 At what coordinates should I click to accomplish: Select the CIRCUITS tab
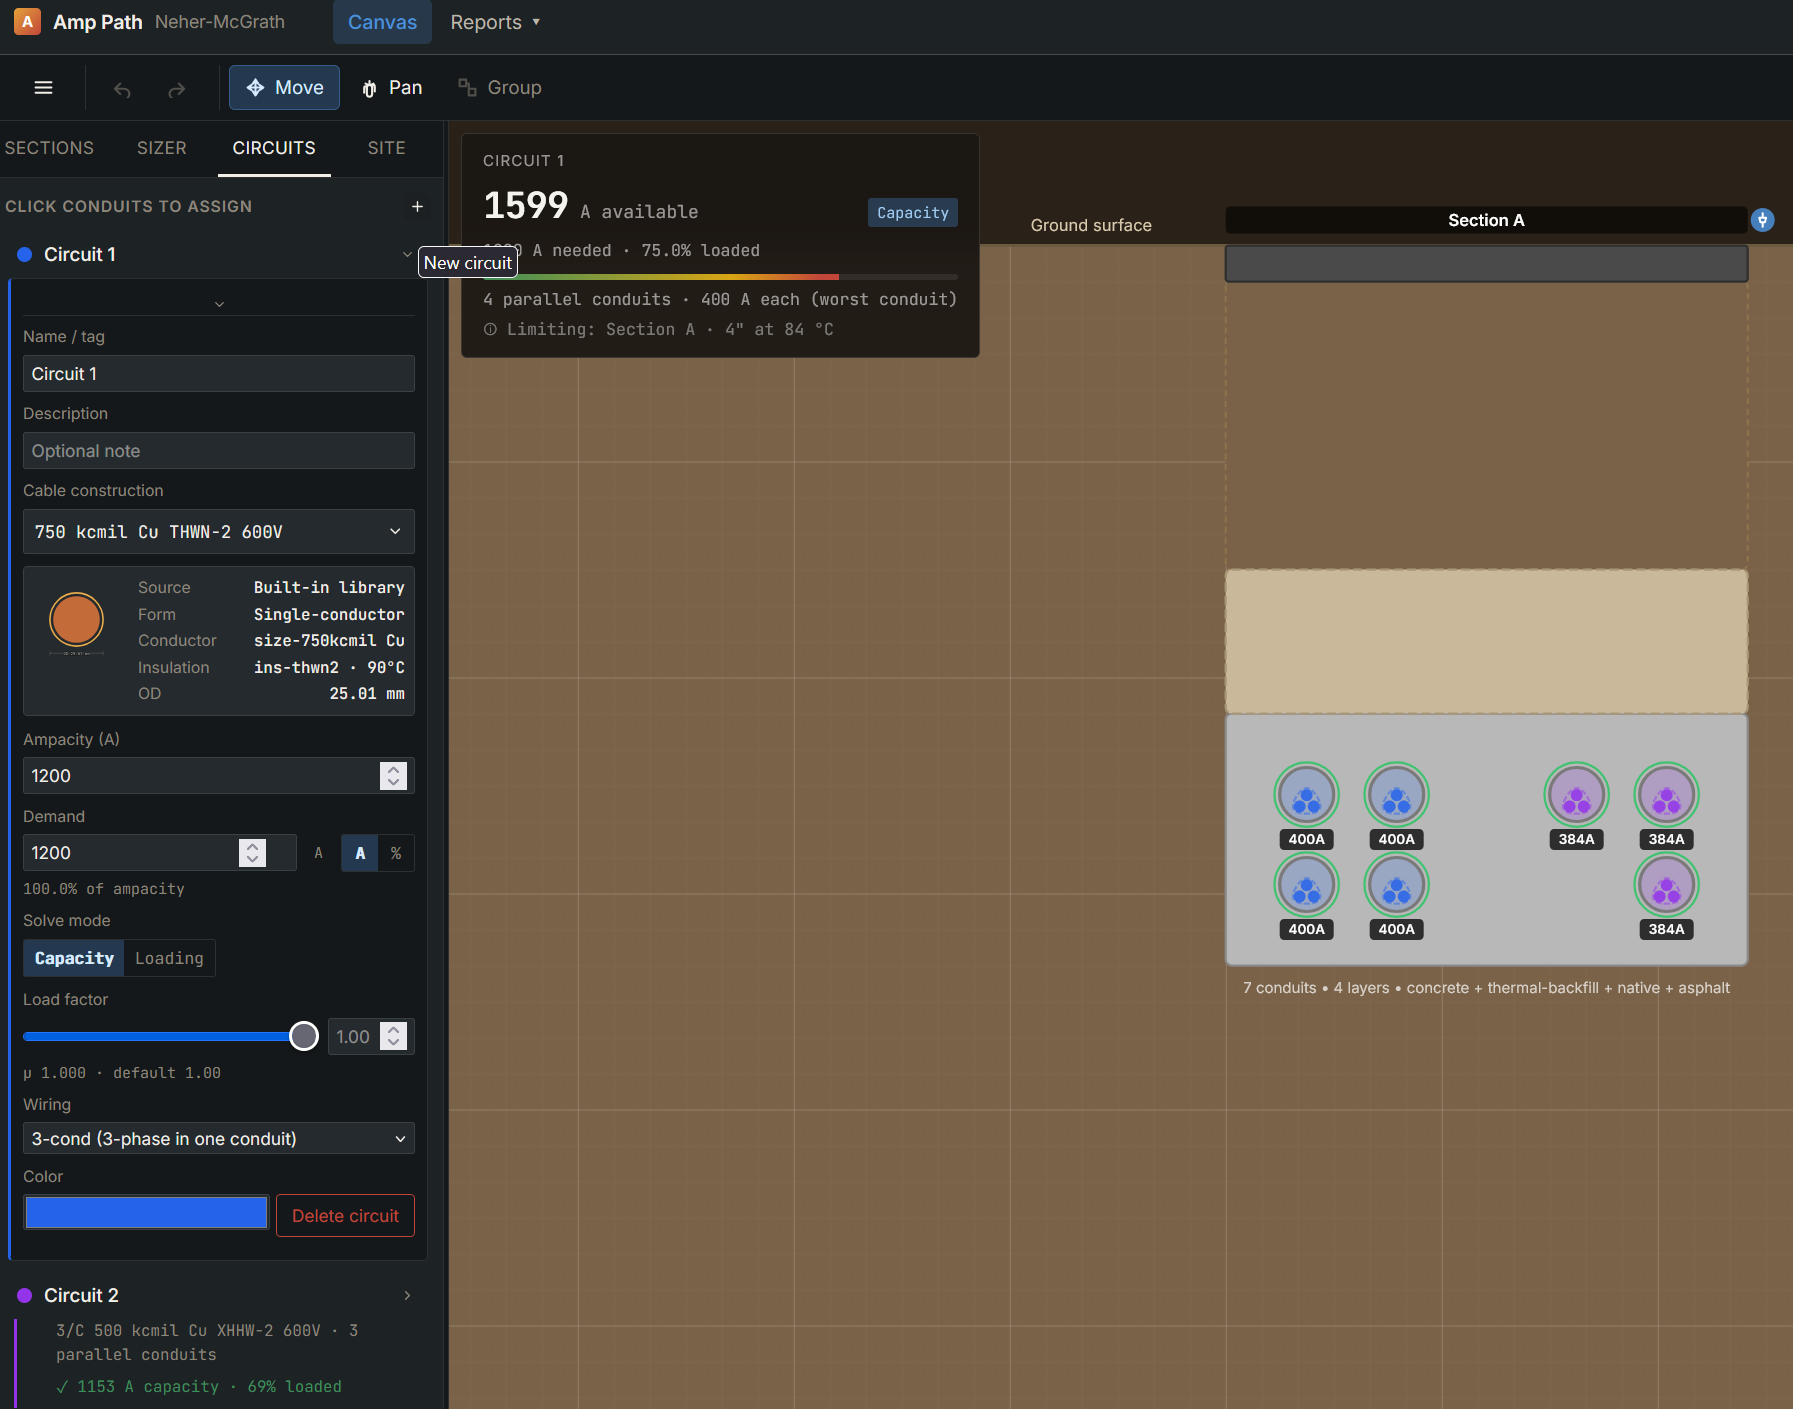(x=274, y=148)
